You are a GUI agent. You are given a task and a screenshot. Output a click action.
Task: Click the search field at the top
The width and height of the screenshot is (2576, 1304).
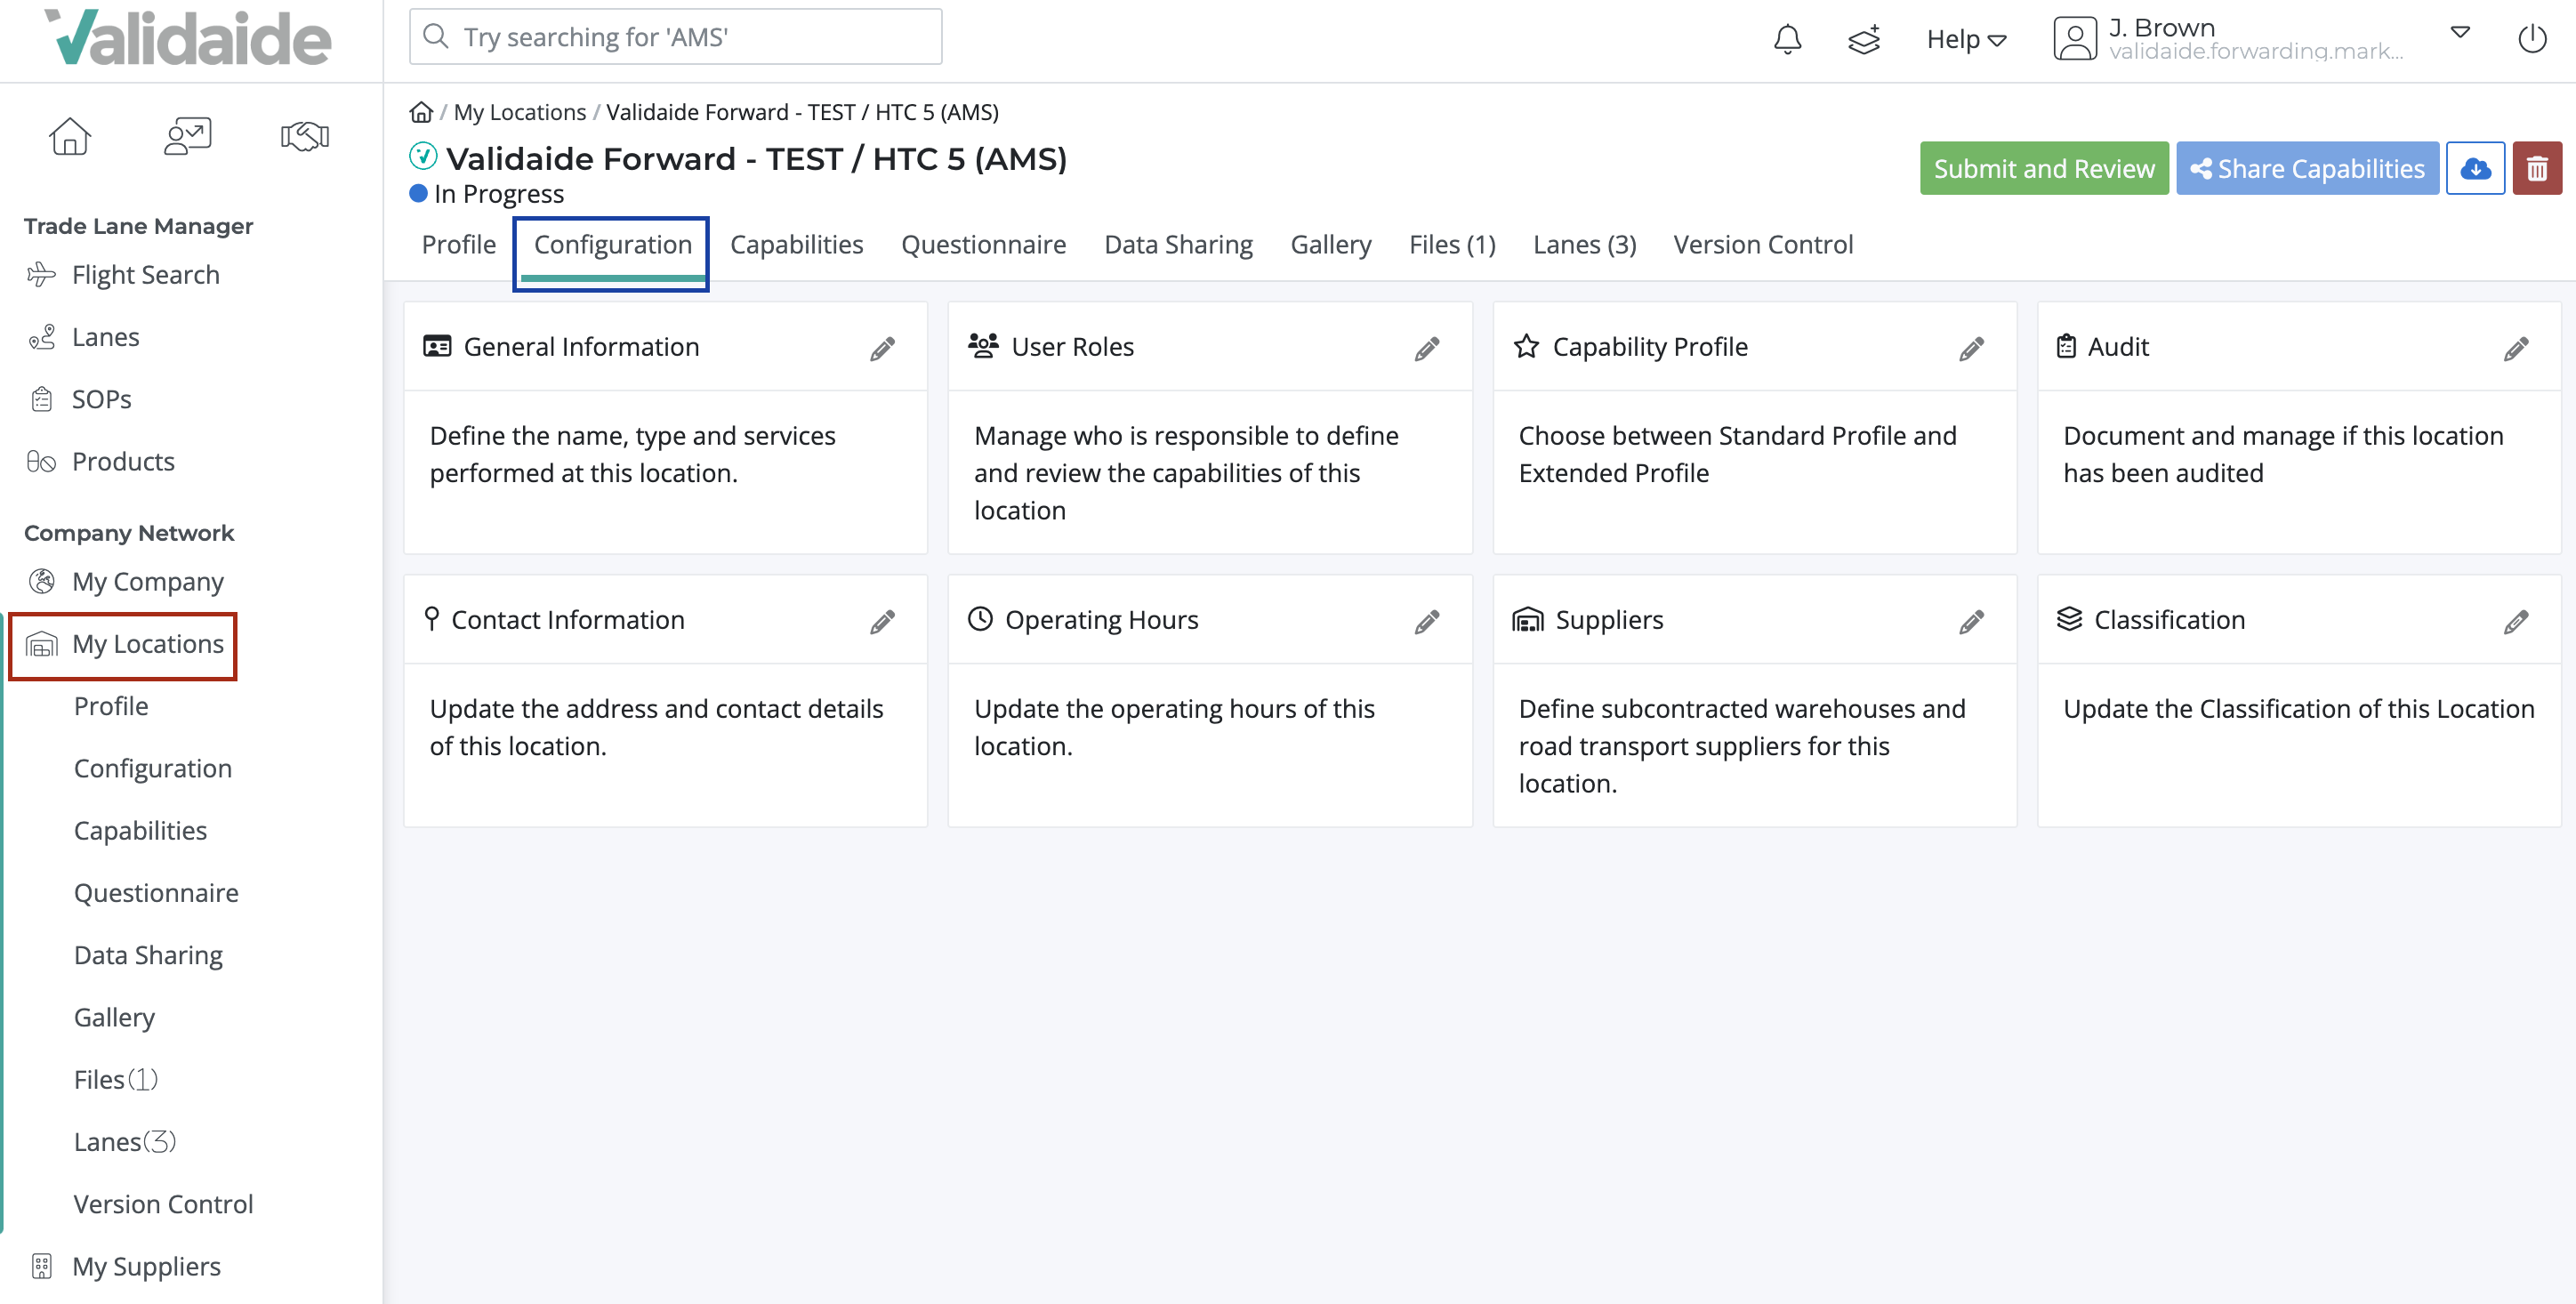675,36
